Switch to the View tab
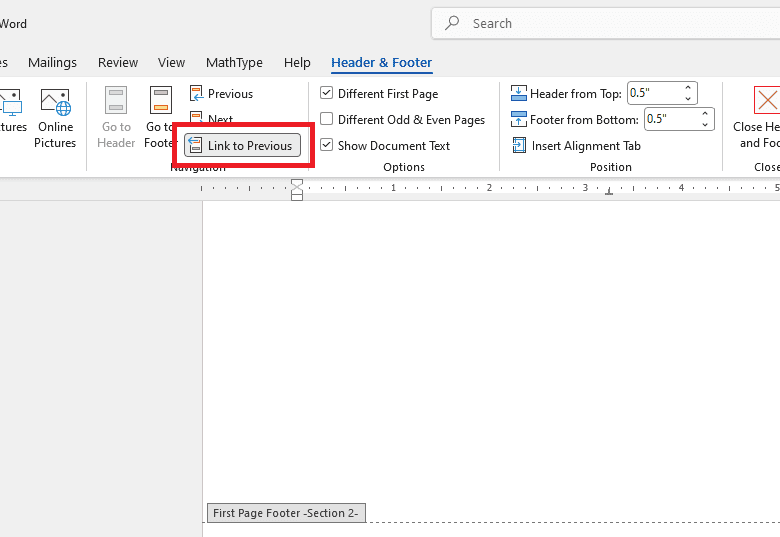The image size is (780, 537). (x=171, y=63)
